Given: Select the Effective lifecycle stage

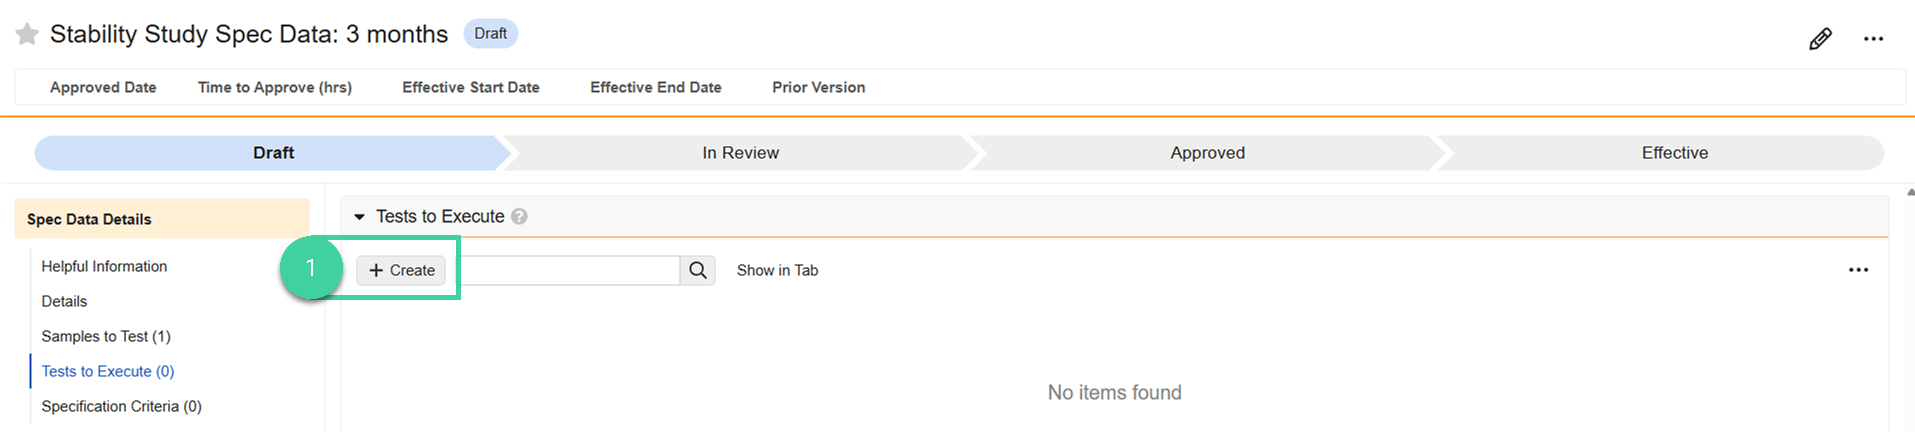Looking at the screenshot, I should [1674, 153].
